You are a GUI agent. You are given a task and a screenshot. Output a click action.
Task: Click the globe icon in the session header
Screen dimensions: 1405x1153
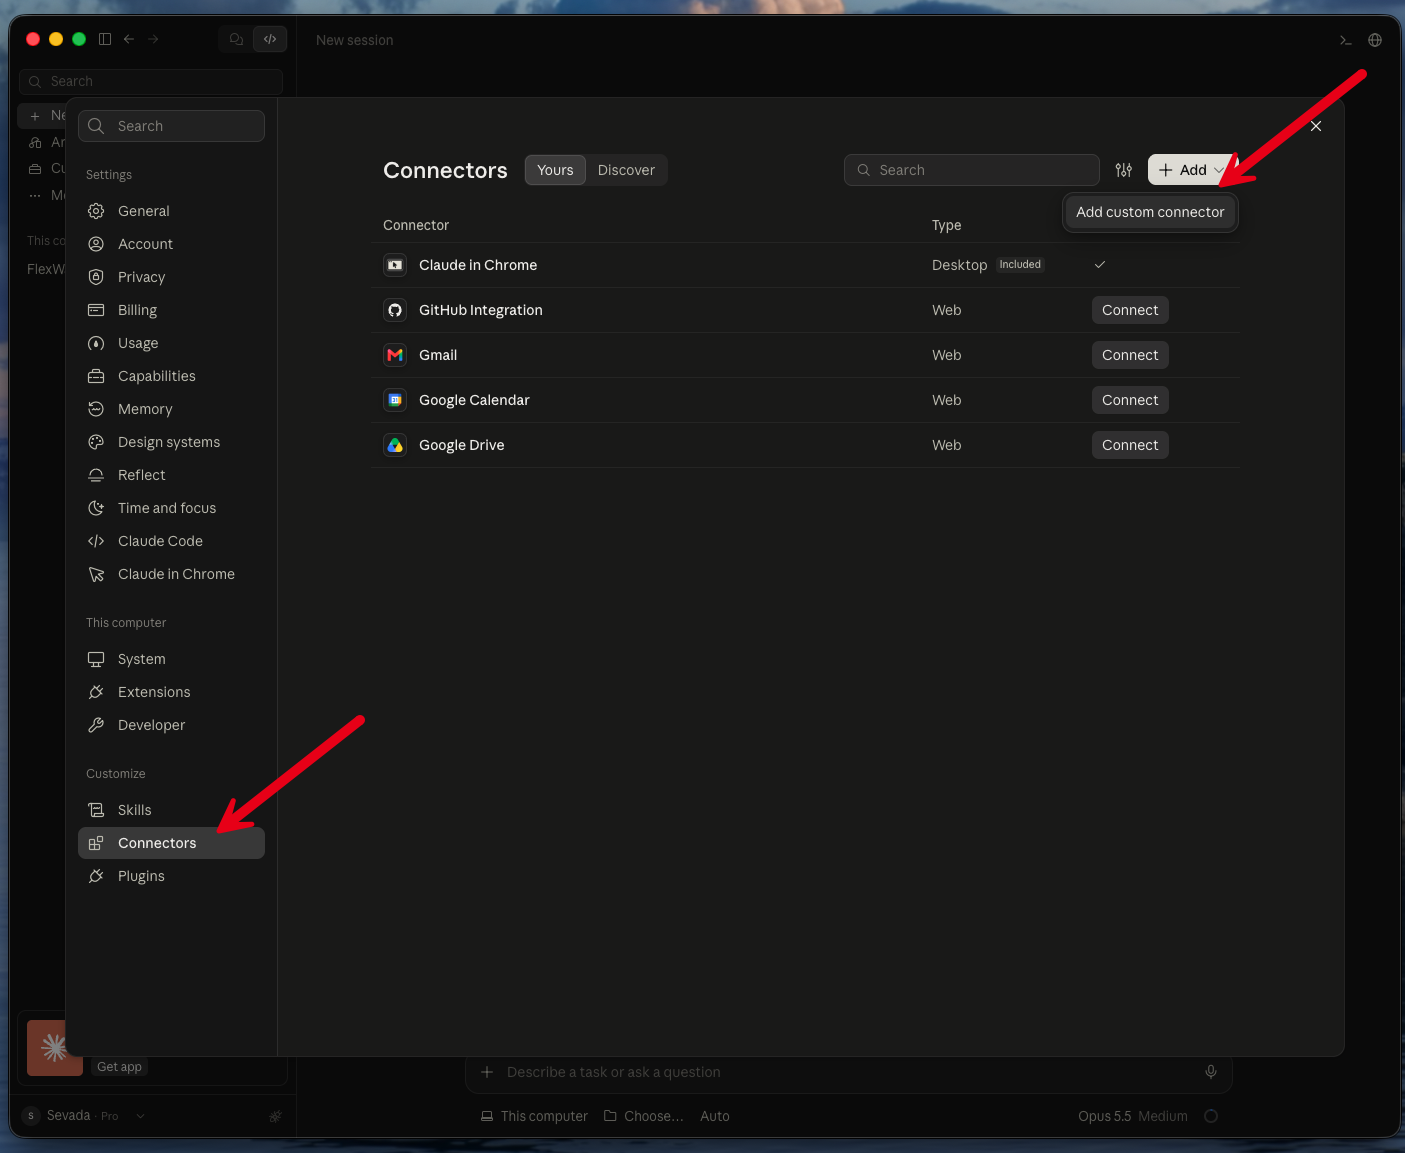tap(1375, 40)
